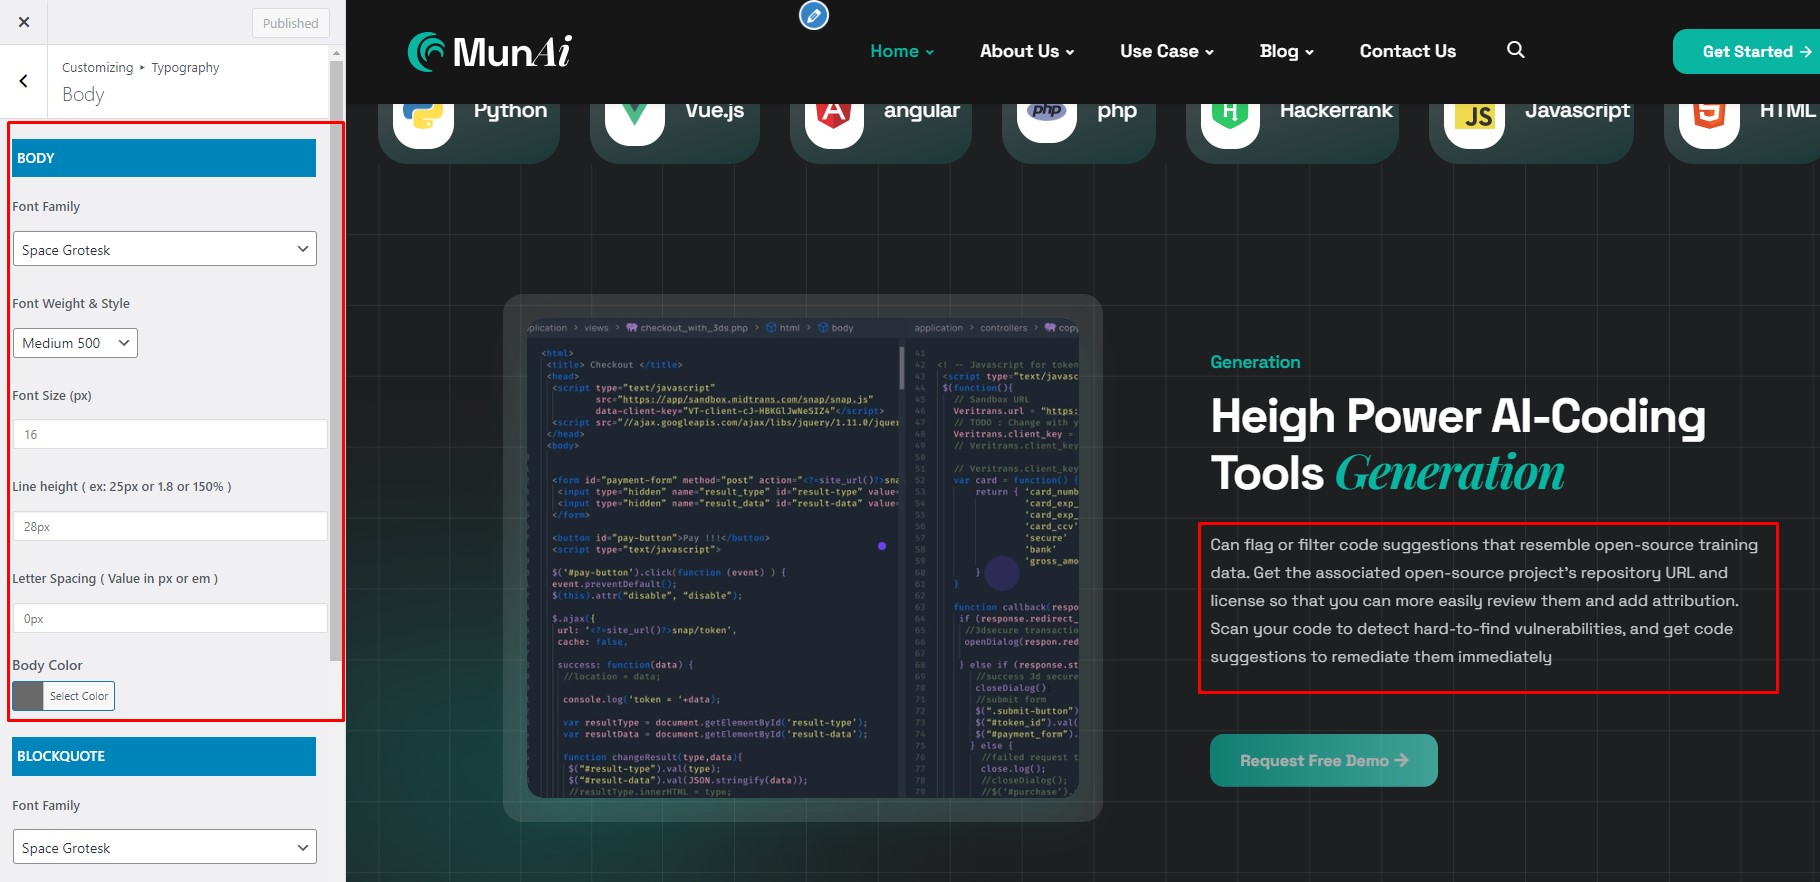Click the 'php' label text
Viewport: 1820px width, 882px height.
[x=1117, y=110]
